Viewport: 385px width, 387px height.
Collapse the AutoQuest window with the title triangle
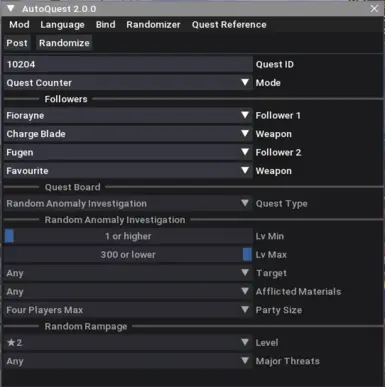pos(11,8)
